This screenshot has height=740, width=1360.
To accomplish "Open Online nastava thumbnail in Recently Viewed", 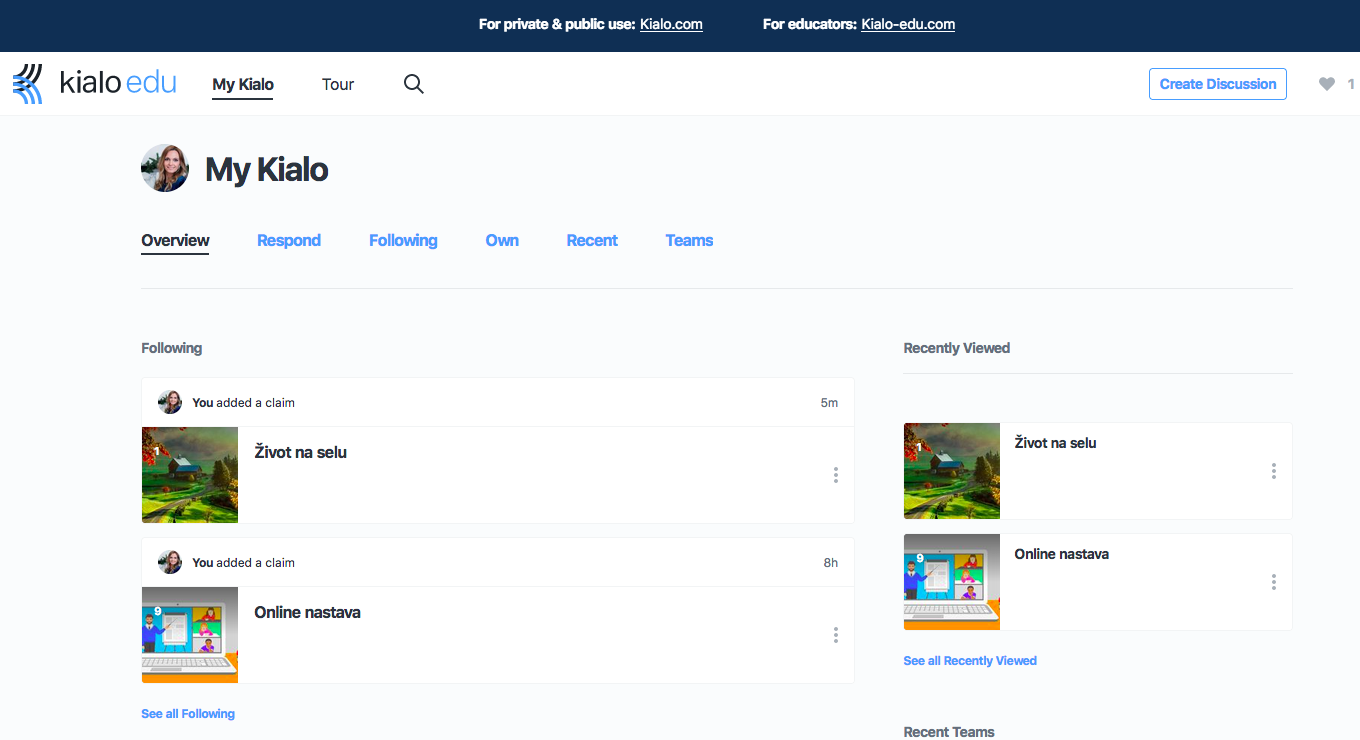I will [951, 582].
